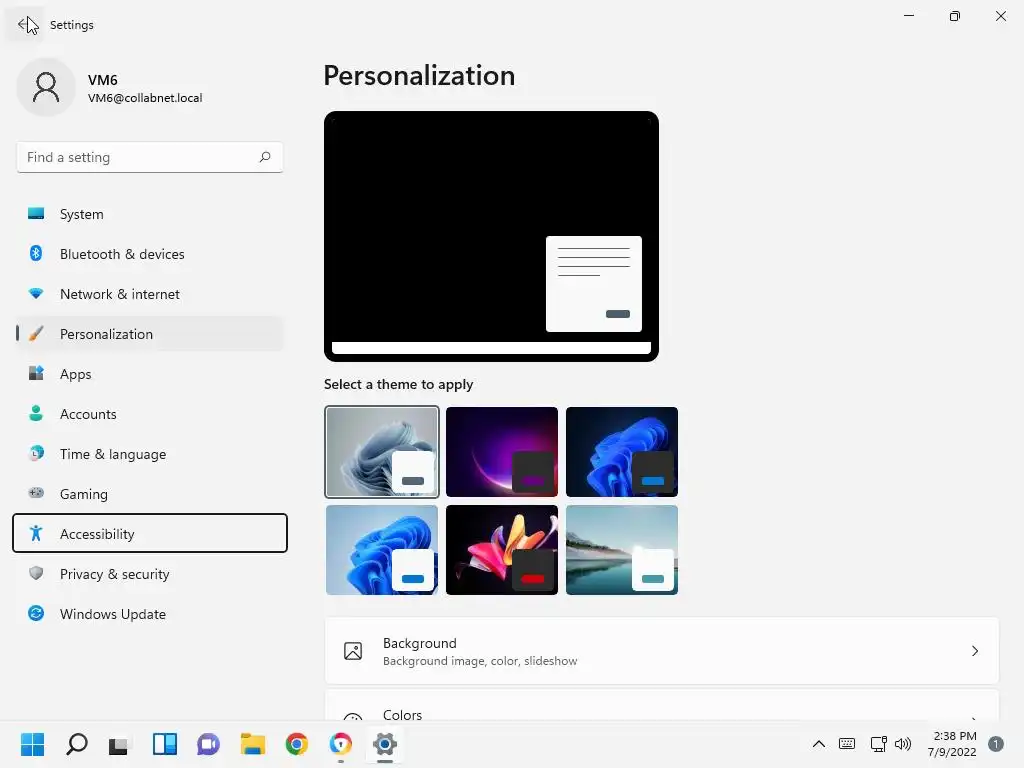Click the Personalization paintbrush icon
1024x768 pixels.
[36, 334]
